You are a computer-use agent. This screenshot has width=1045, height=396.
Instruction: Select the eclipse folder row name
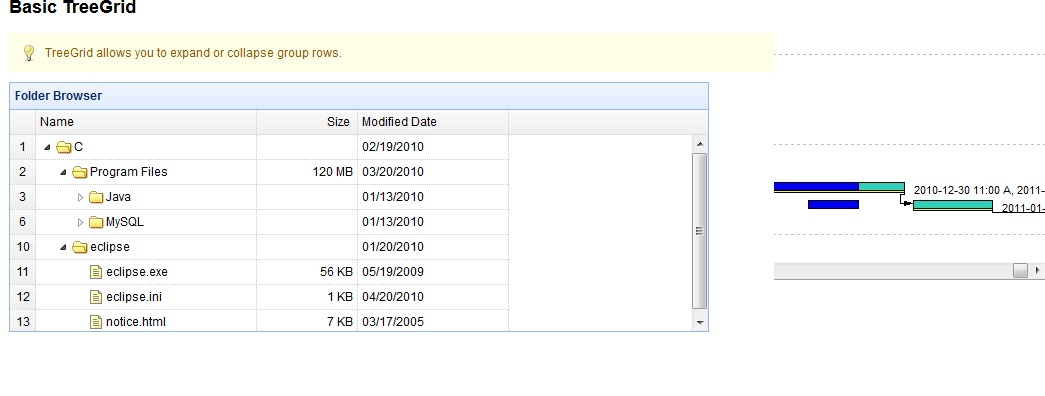[x=110, y=247]
